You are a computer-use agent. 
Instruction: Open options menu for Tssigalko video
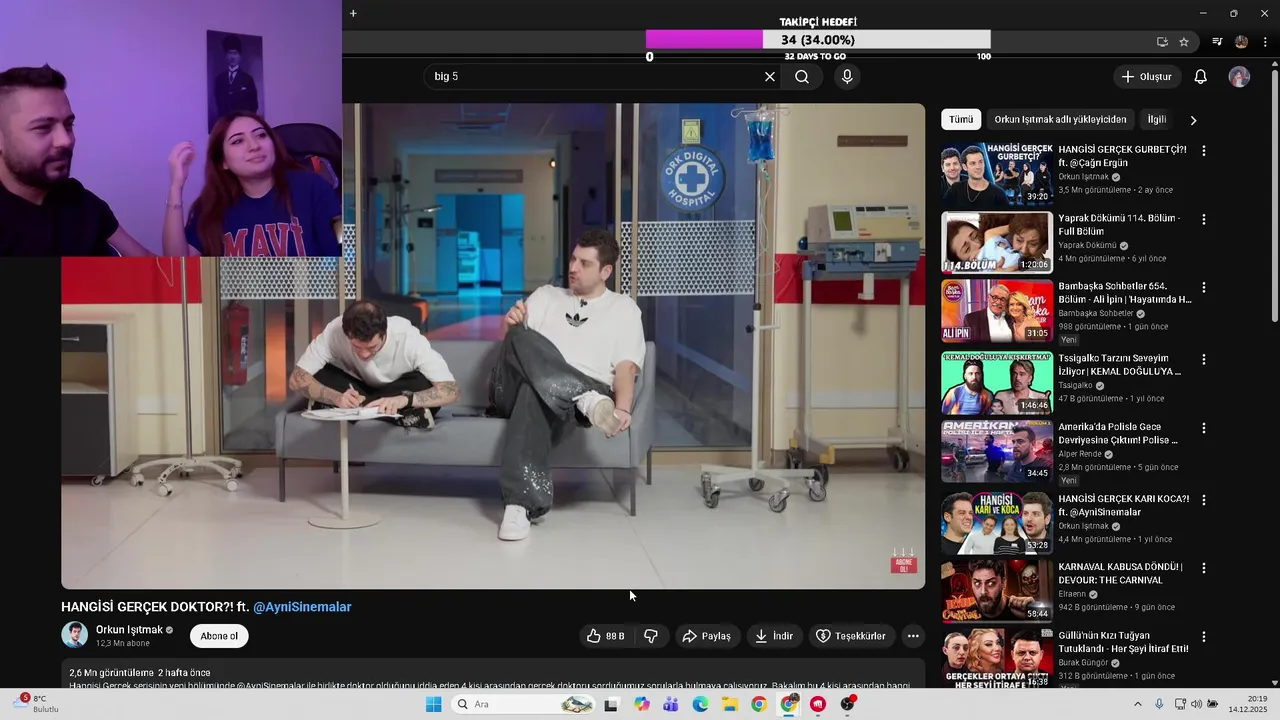(x=1204, y=359)
